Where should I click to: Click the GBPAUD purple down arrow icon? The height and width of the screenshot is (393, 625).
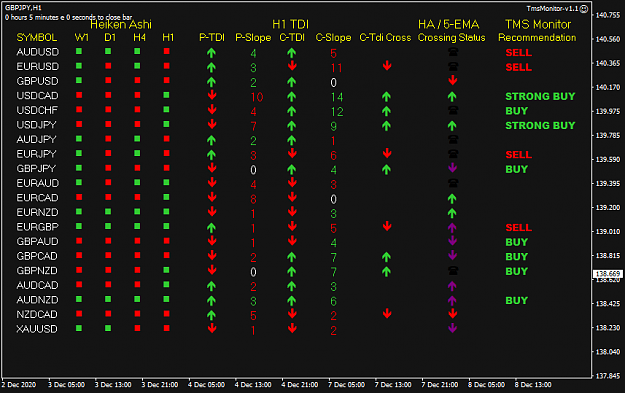pyautogui.click(x=452, y=241)
